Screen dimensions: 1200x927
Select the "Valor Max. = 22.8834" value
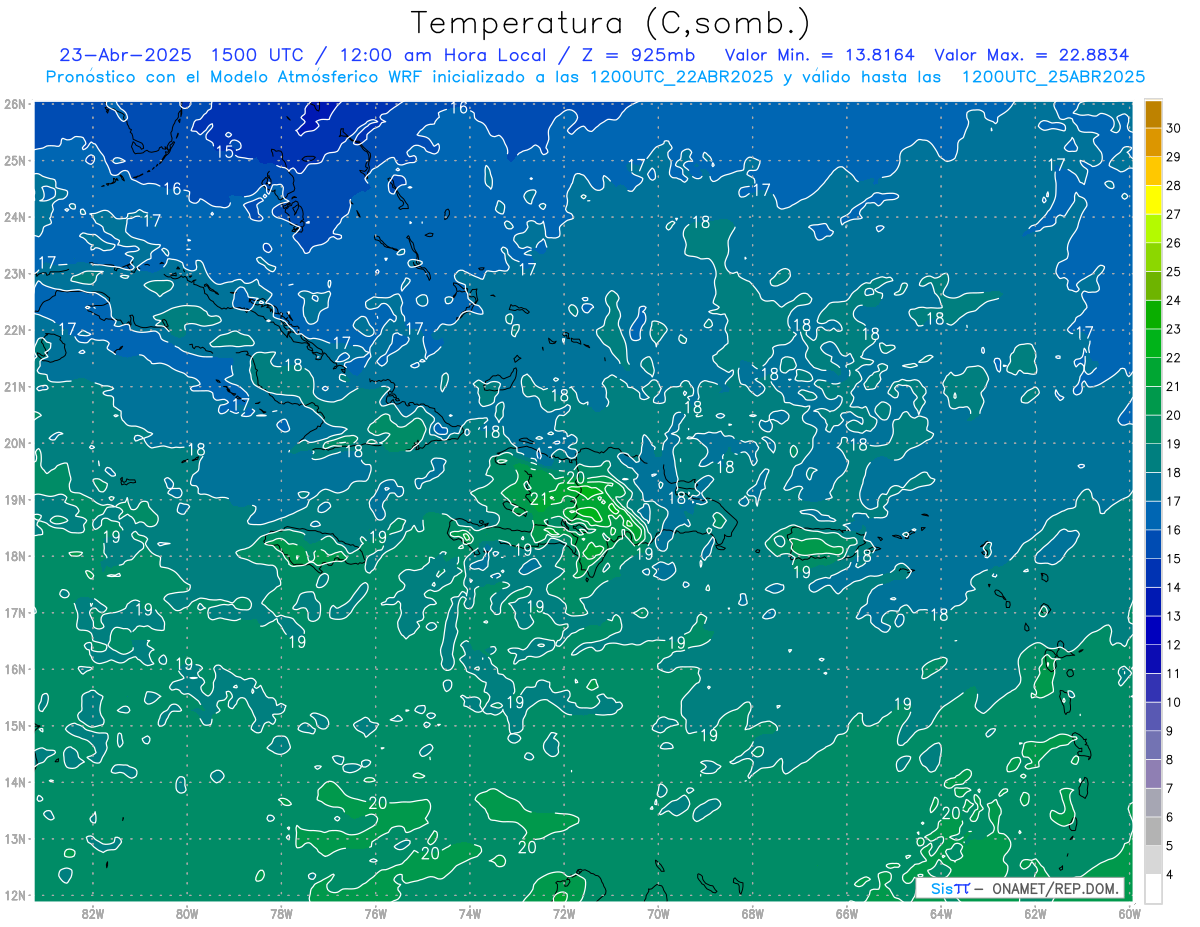coord(1032,55)
